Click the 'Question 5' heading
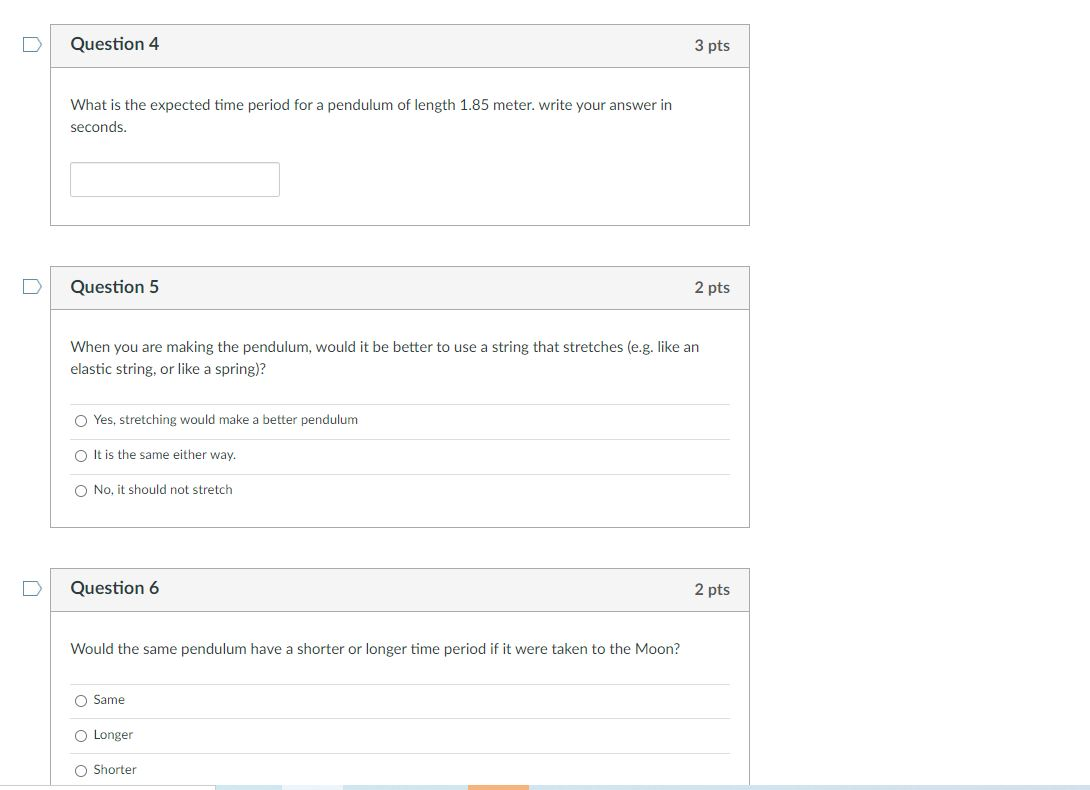The height and width of the screenshot is (790, 1090). [115, 287]
